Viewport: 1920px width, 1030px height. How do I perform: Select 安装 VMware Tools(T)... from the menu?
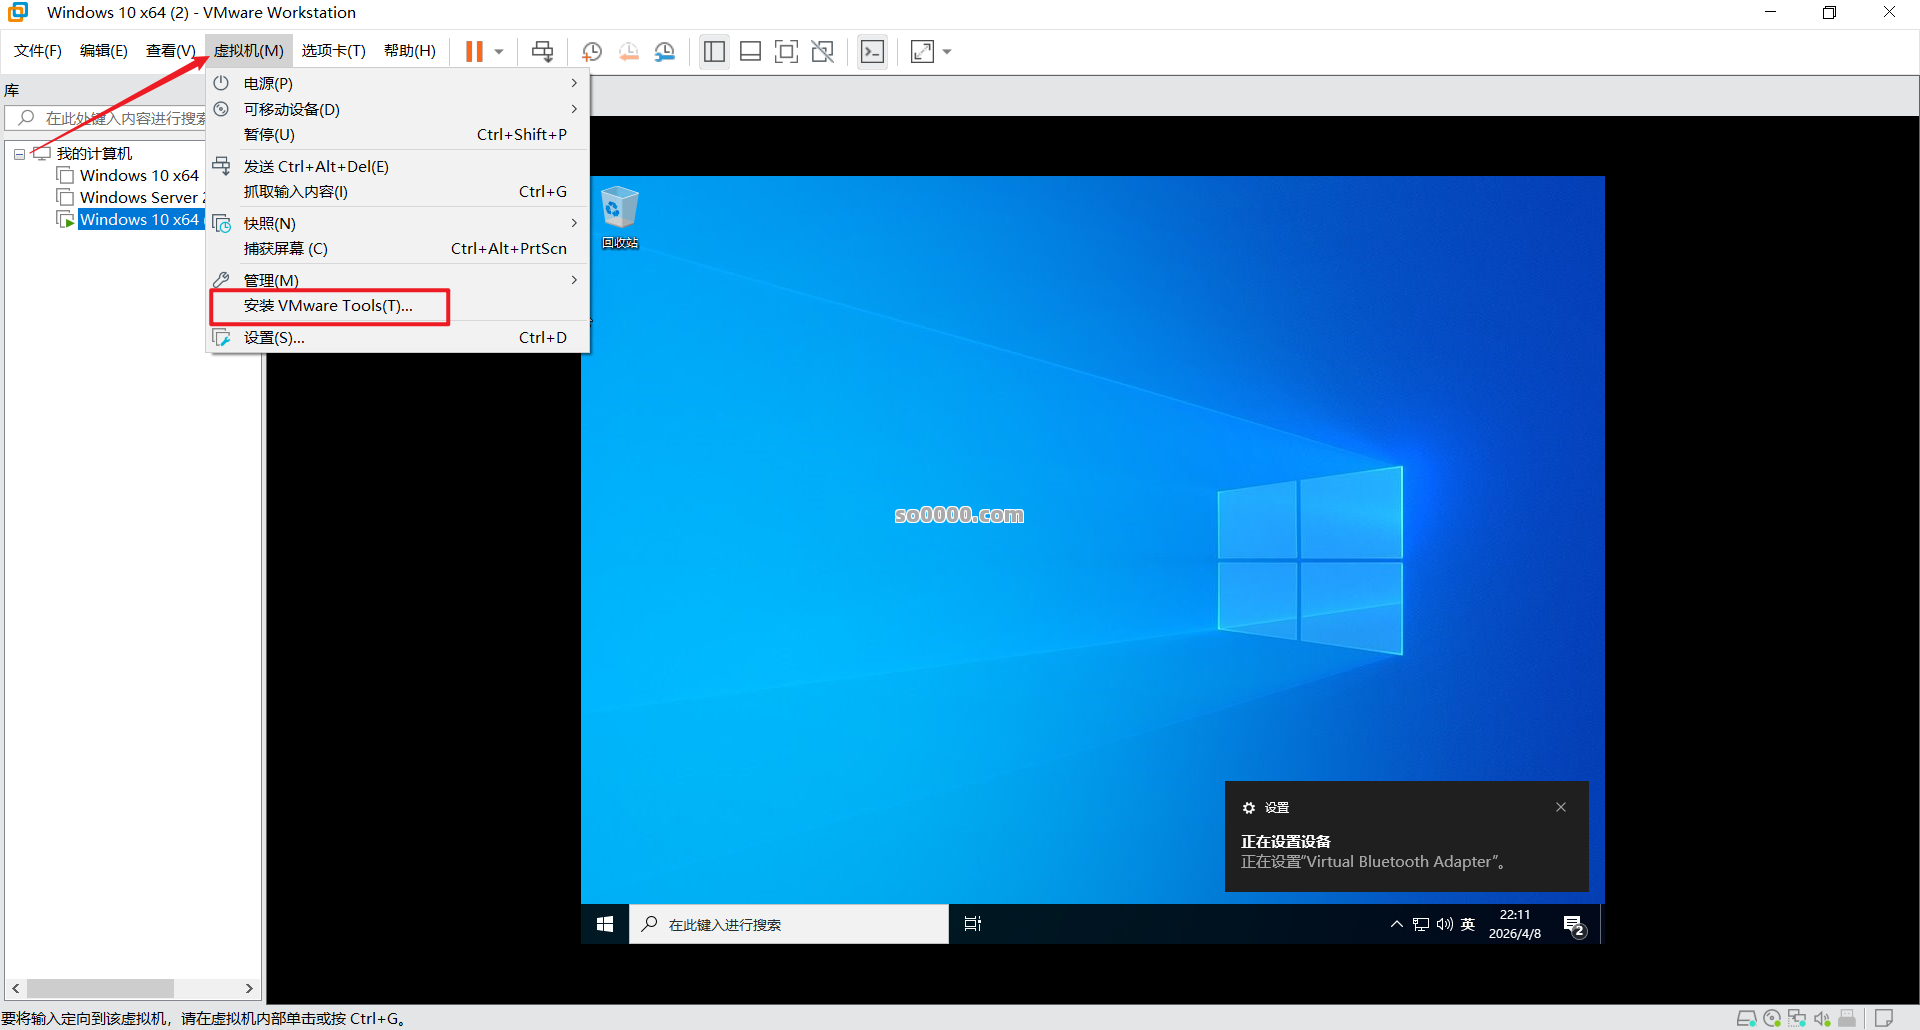tap(328, 306)
